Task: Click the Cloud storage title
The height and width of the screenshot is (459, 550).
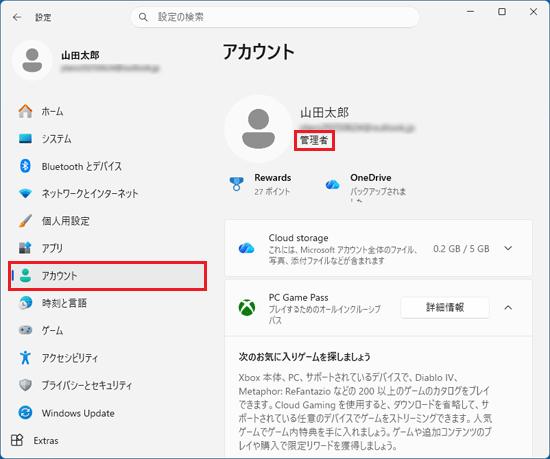Action: coord(299,238)
